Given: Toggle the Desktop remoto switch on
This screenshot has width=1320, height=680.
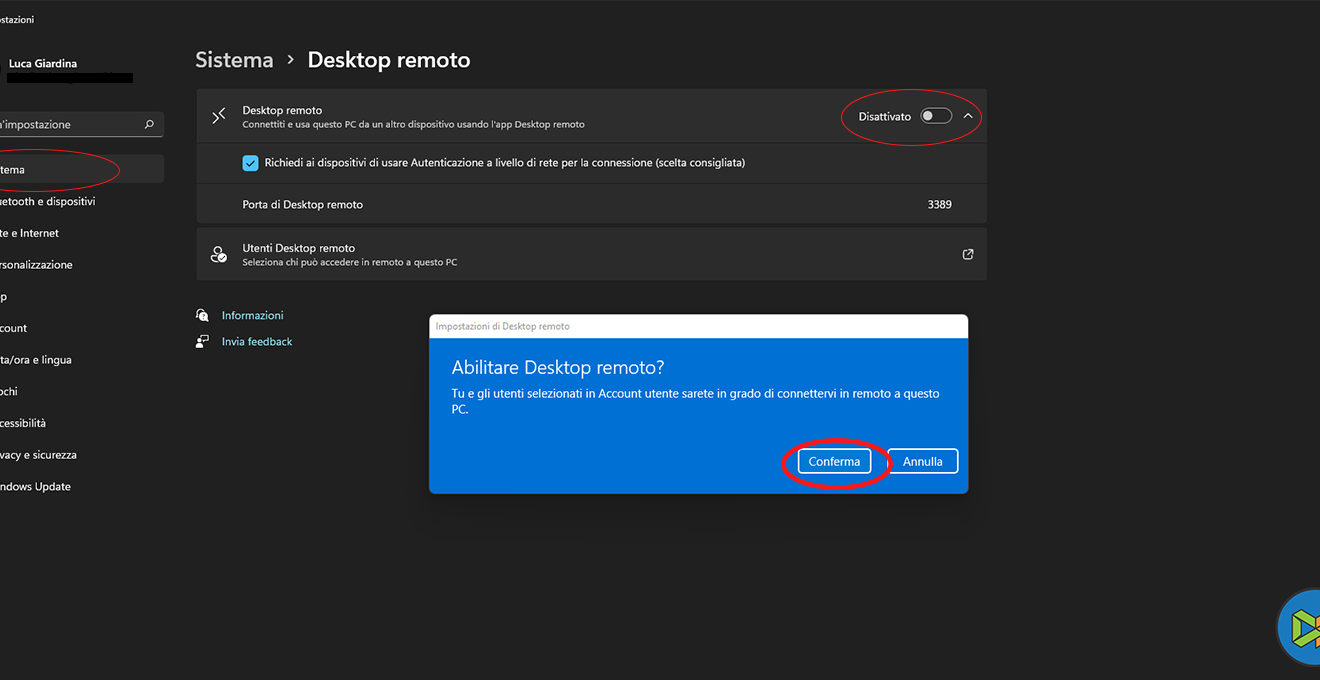Looking at the screenshot, I should point(935,116).
